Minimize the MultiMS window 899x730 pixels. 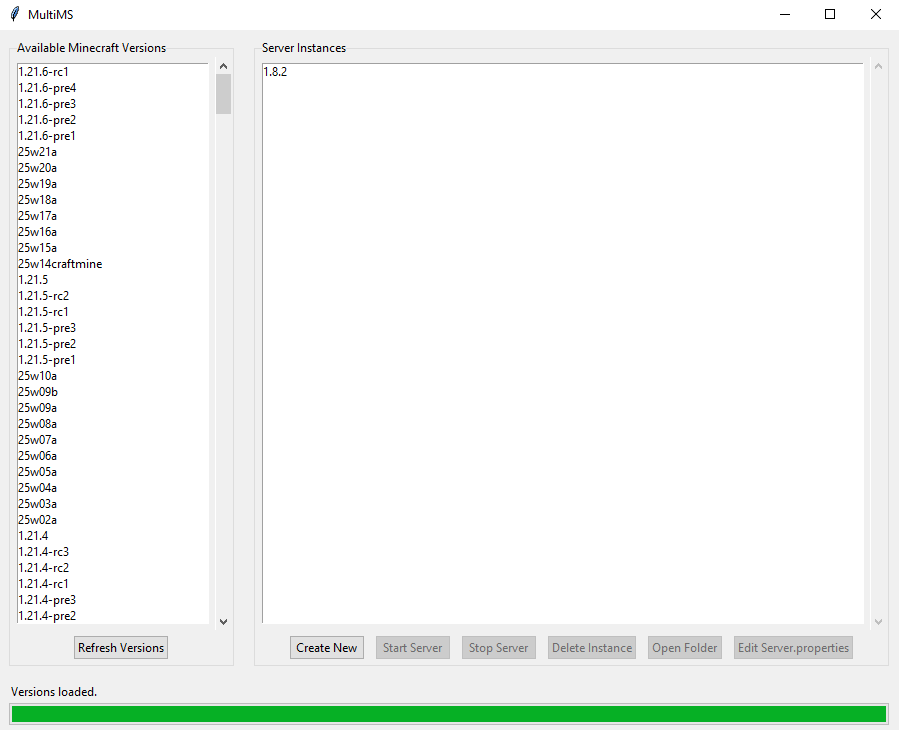[x=785, y=14]
